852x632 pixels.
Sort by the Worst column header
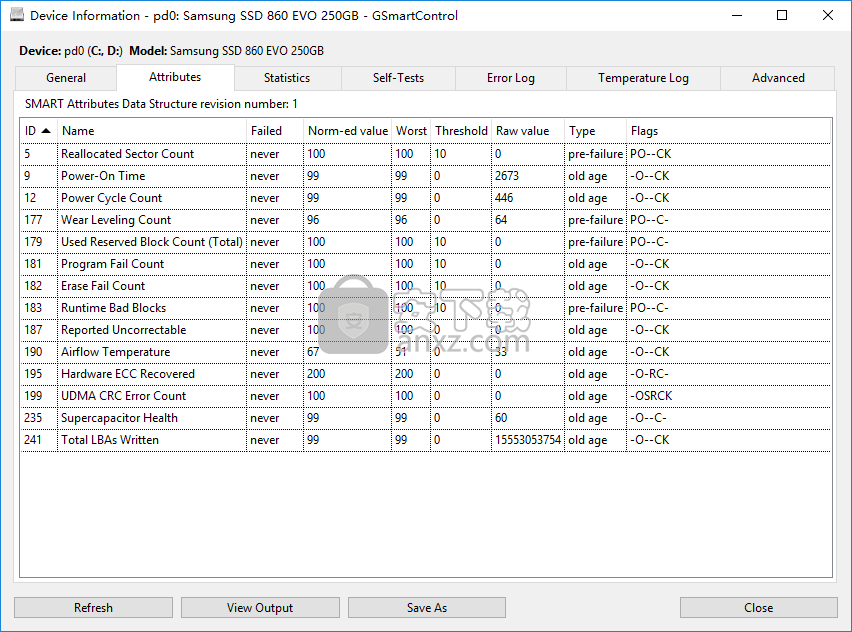pyautogui.click(x=411, y=130)
